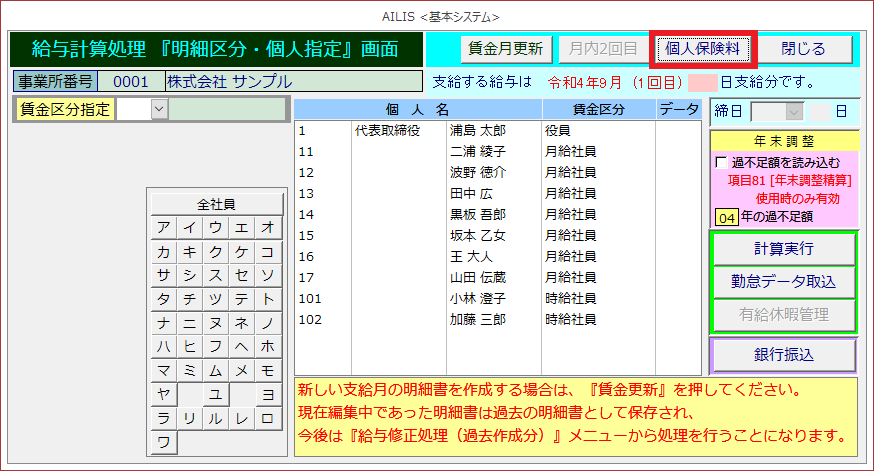Select employee 田中 広 in list

(474, 193)
